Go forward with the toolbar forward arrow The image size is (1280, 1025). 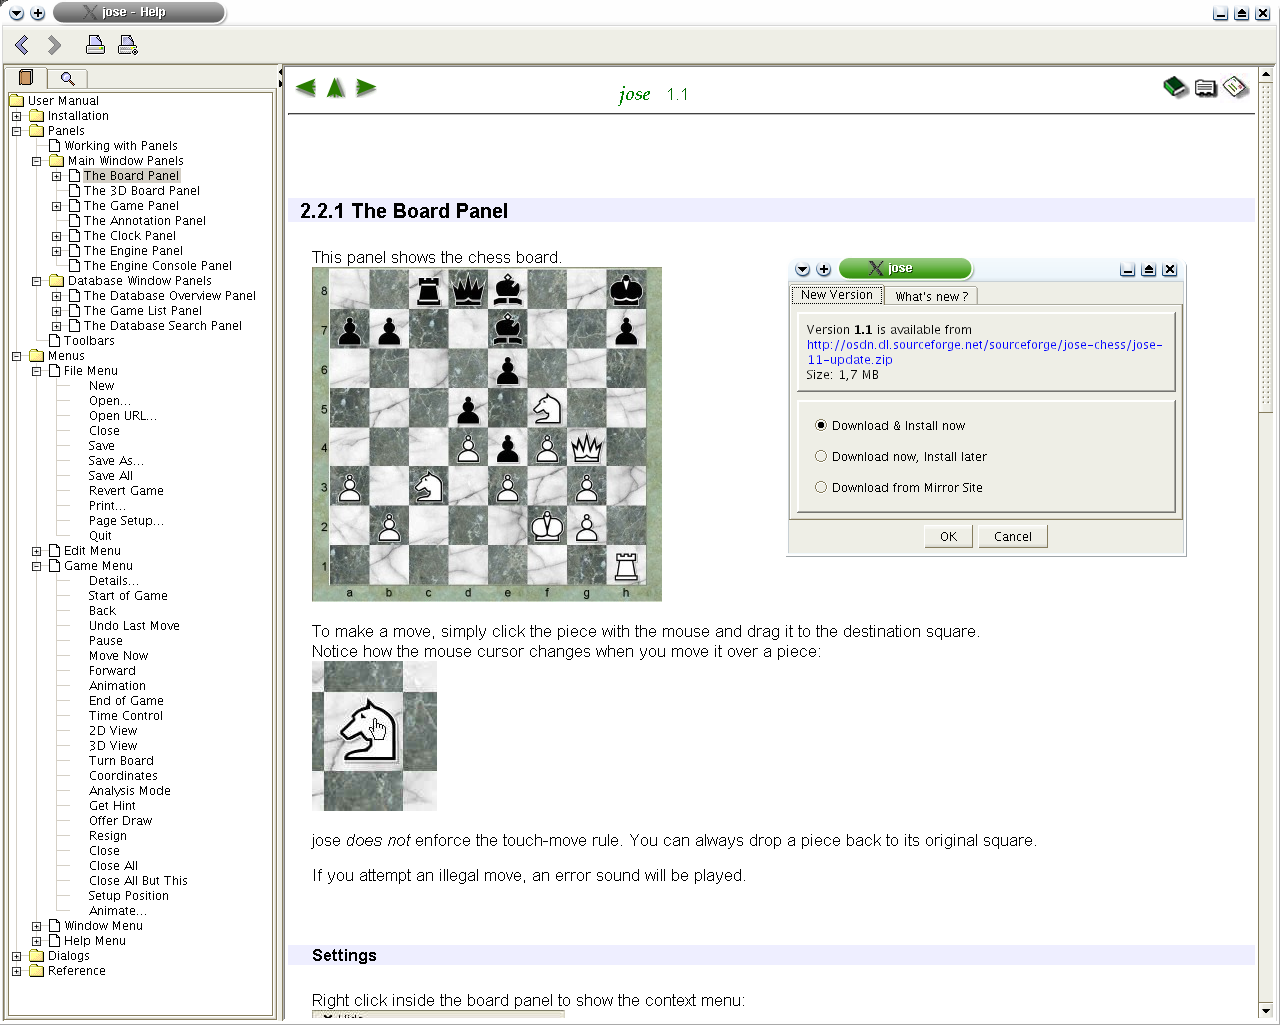[54, 45]
